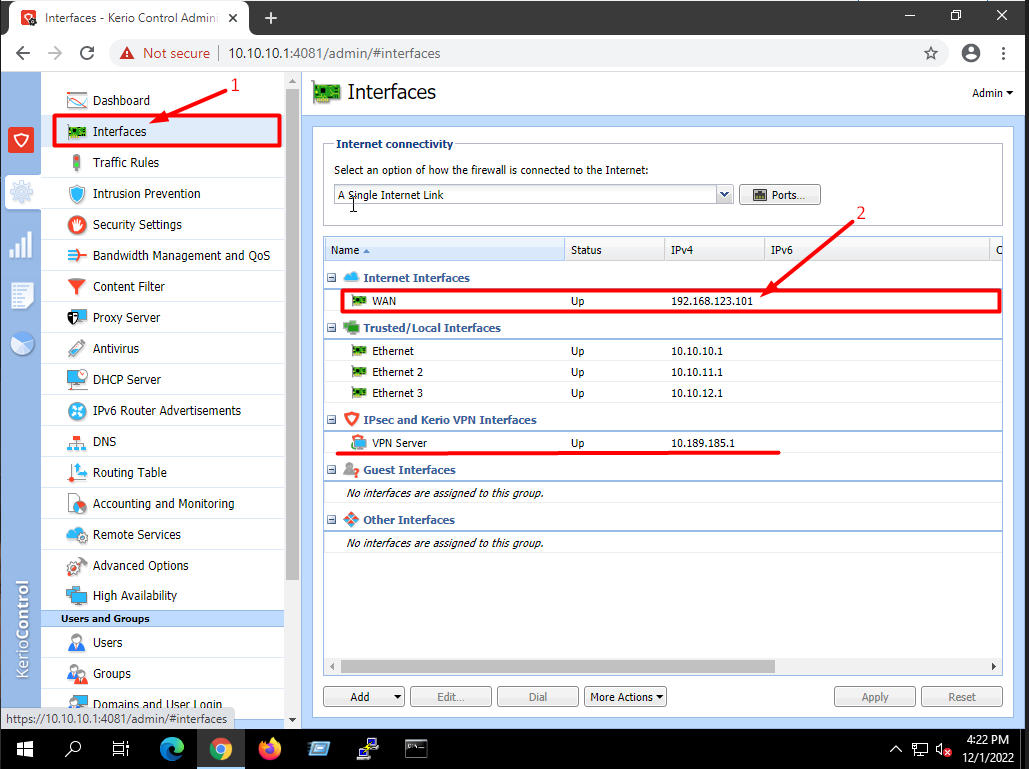The height and width of the screenshot is (769, 1029).
Task: Open taskbar search magnifier
Action: [74, 749]
